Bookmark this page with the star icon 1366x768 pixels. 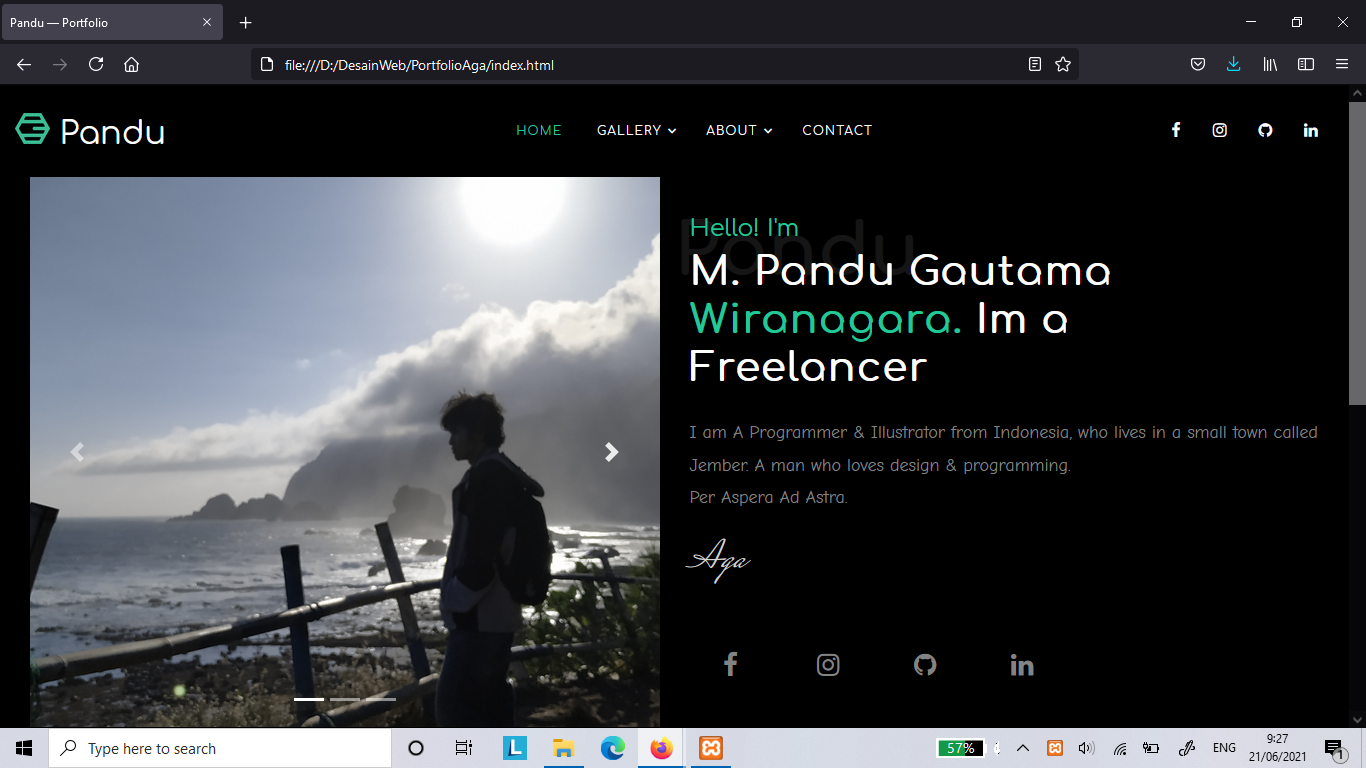pyautogui.click(x=1063, y=64)
